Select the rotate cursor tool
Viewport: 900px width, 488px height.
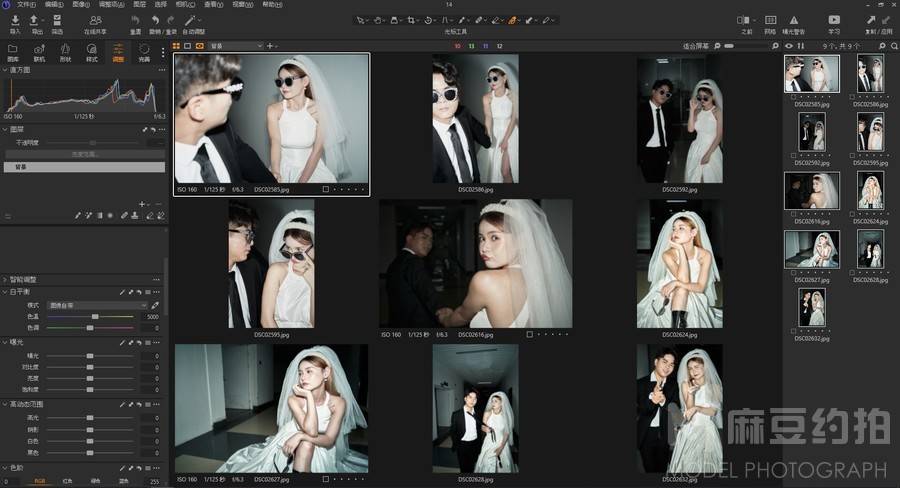(428, 20)
